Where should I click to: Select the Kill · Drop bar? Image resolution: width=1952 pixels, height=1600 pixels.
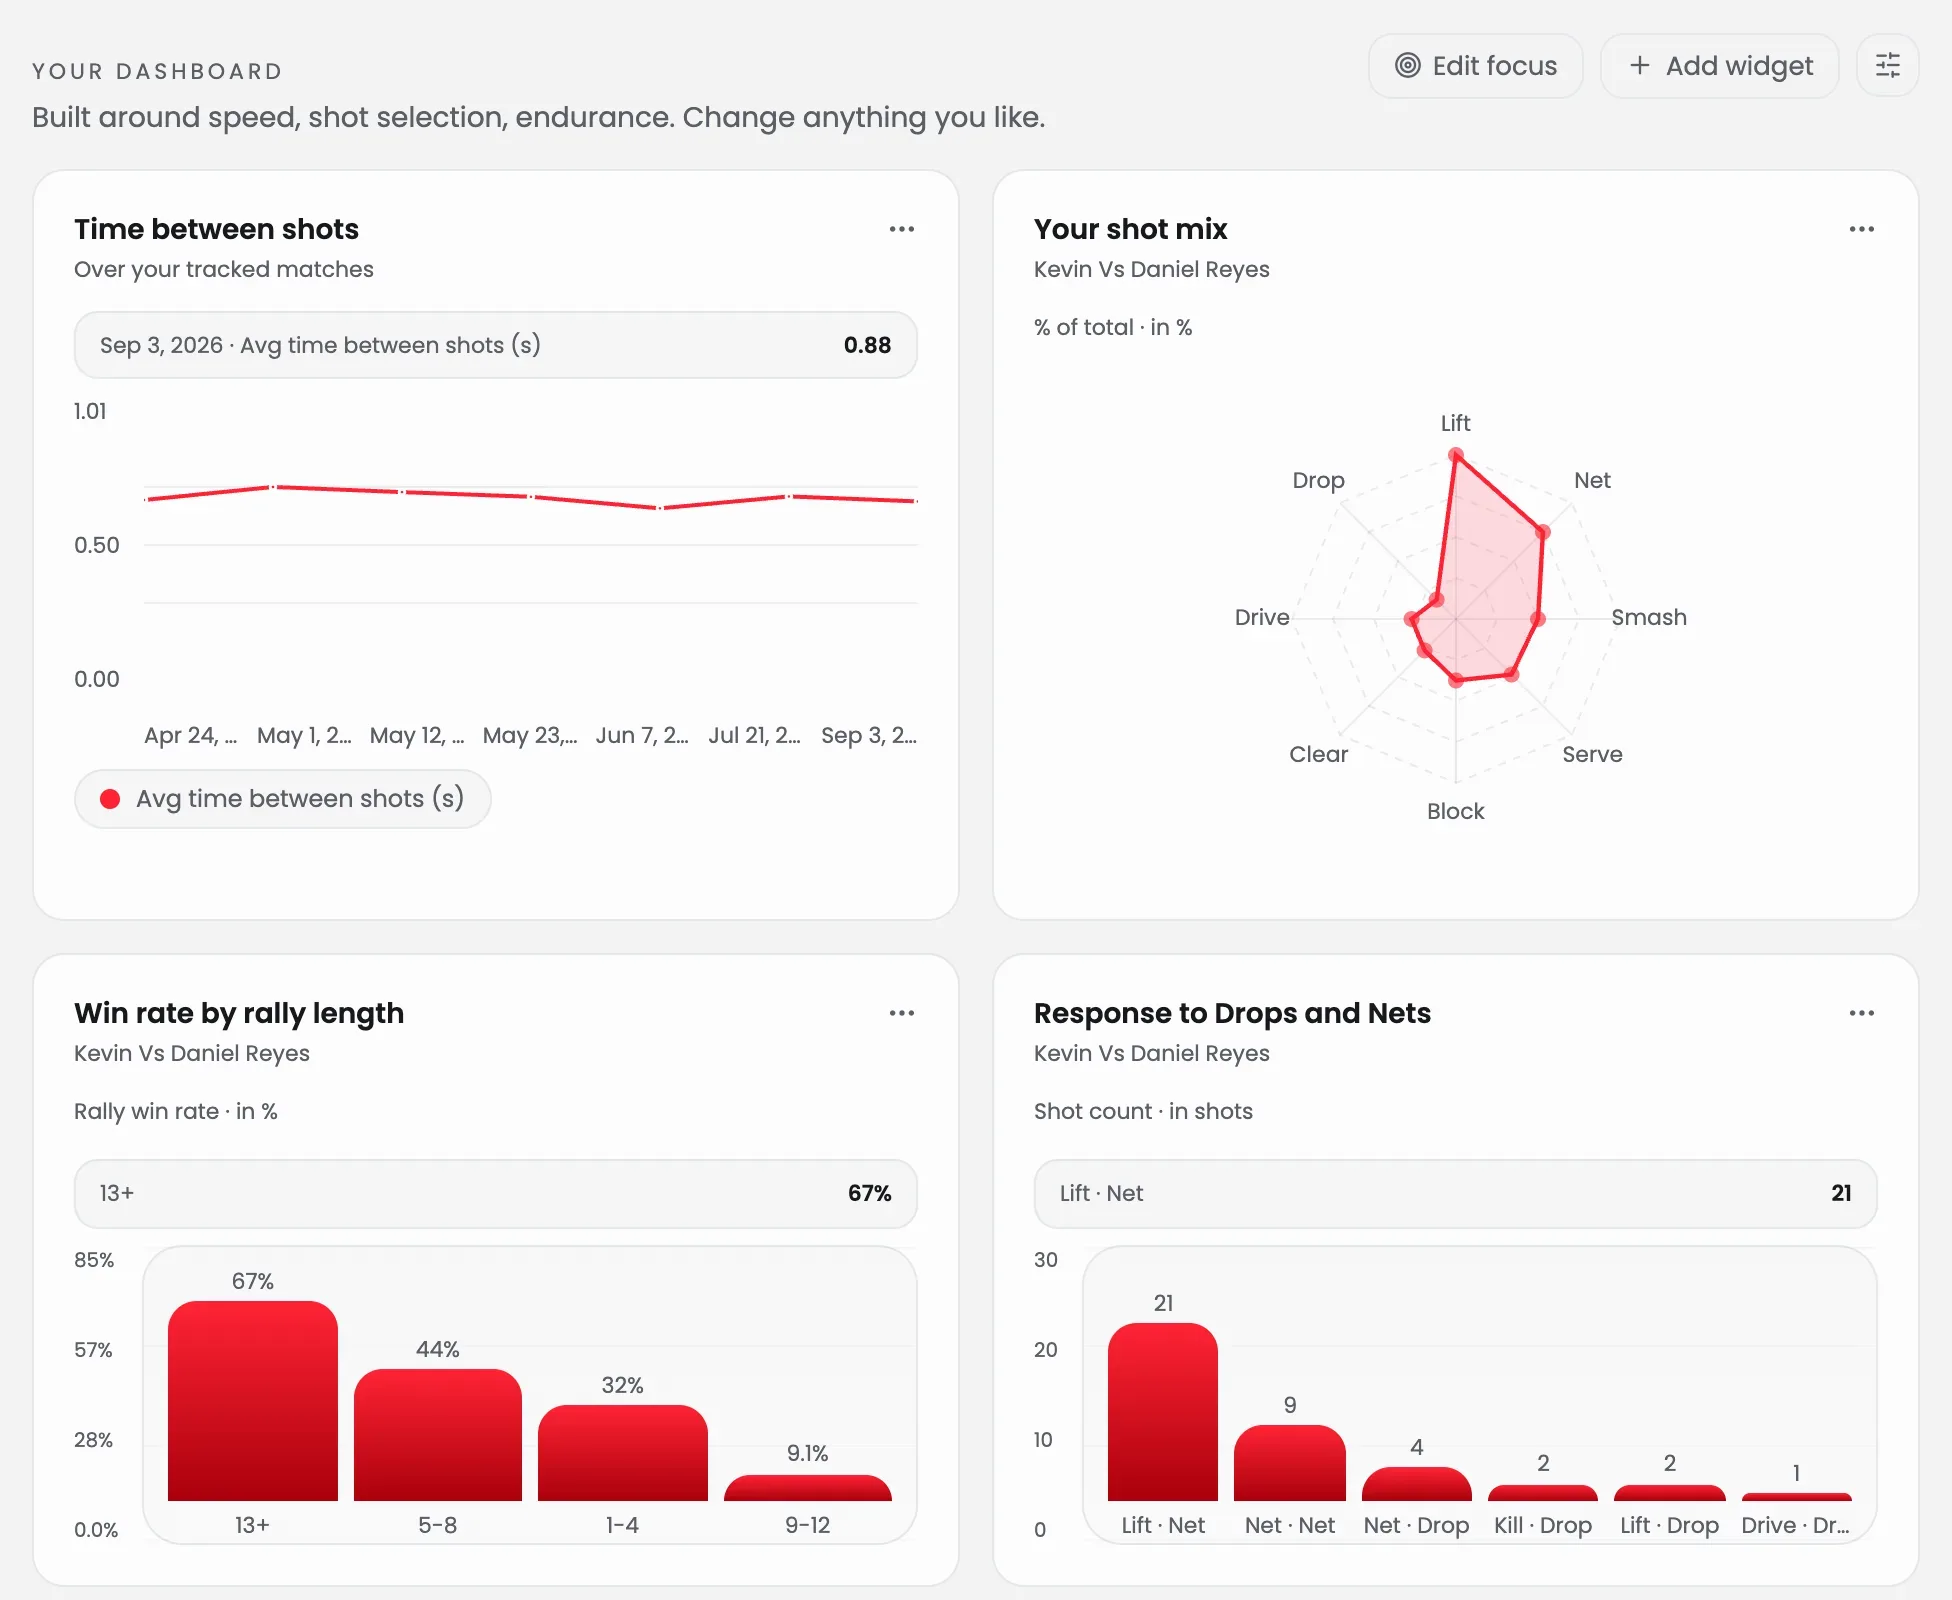tap(1543, 1493)
